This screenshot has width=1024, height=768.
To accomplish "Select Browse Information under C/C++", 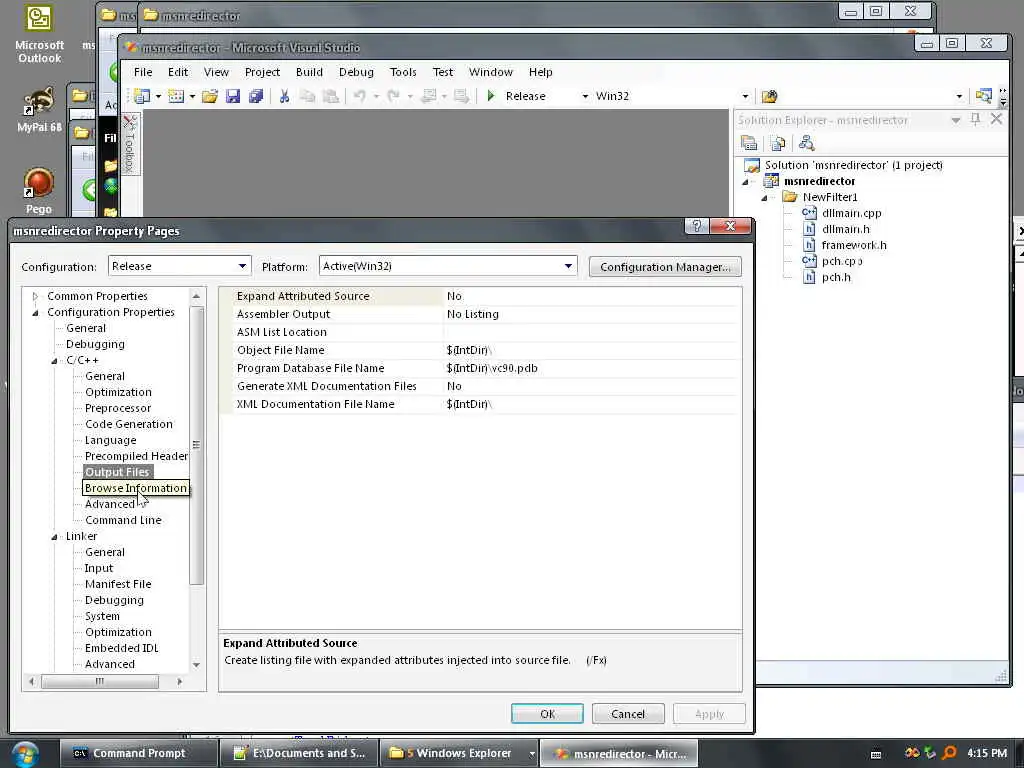I will [x=136, y=488].
